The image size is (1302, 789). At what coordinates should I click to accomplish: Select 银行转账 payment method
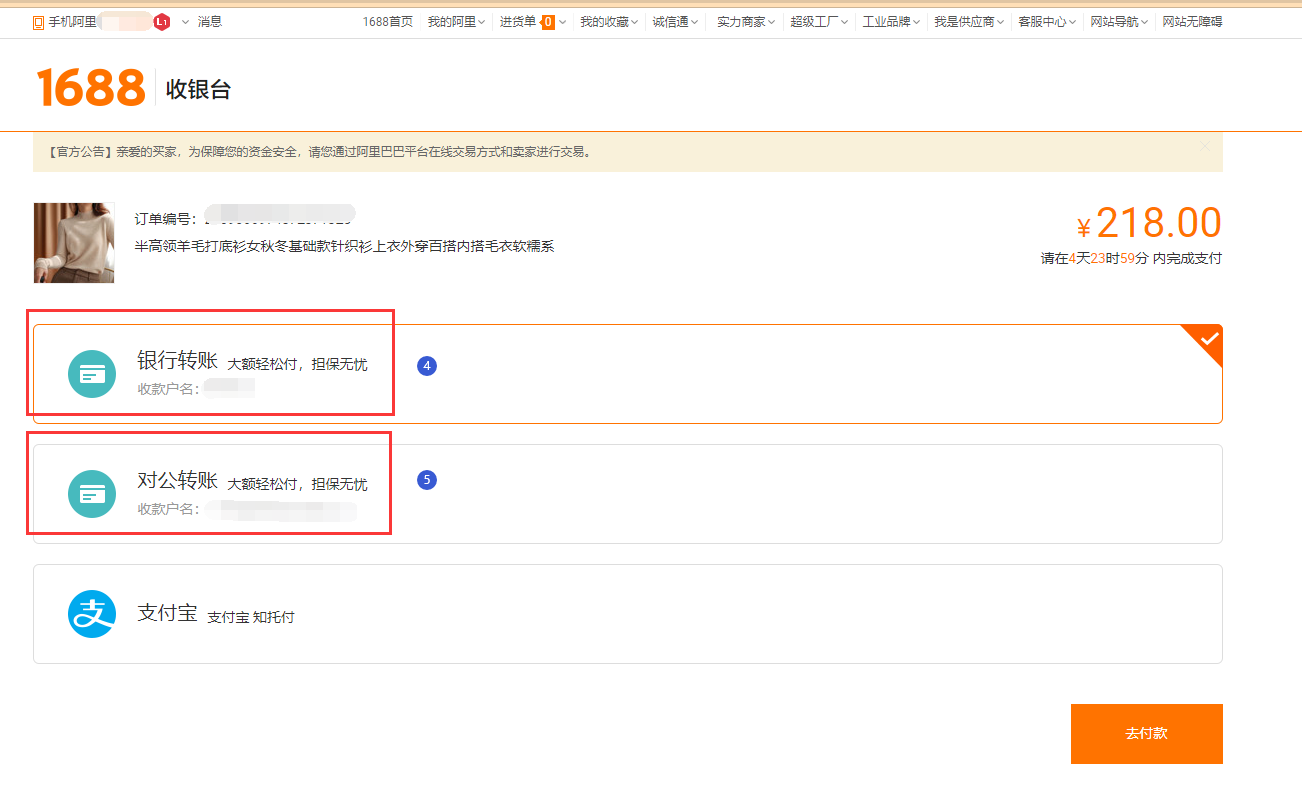(x=628, y=374)
